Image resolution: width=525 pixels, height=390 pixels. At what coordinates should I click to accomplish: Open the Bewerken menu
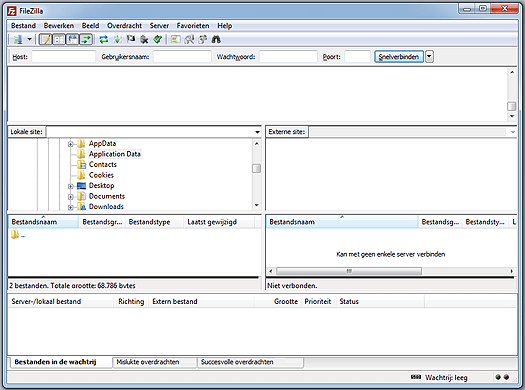(x=59, y=26)
